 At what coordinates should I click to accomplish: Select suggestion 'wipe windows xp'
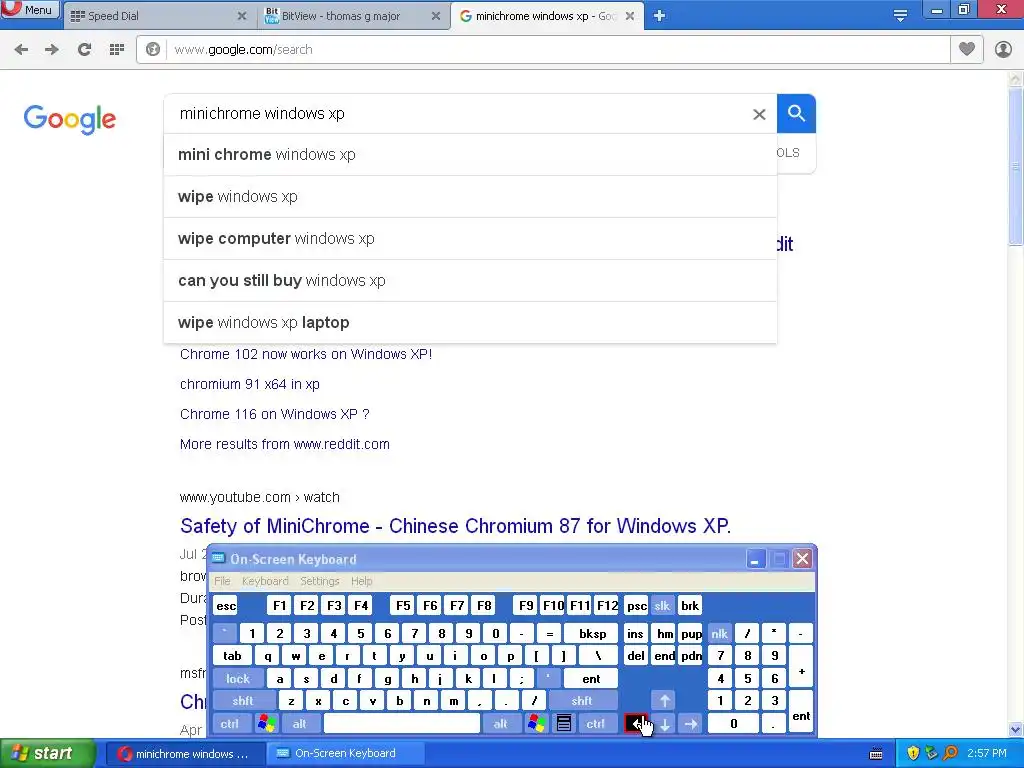click(x=470, y=197)
